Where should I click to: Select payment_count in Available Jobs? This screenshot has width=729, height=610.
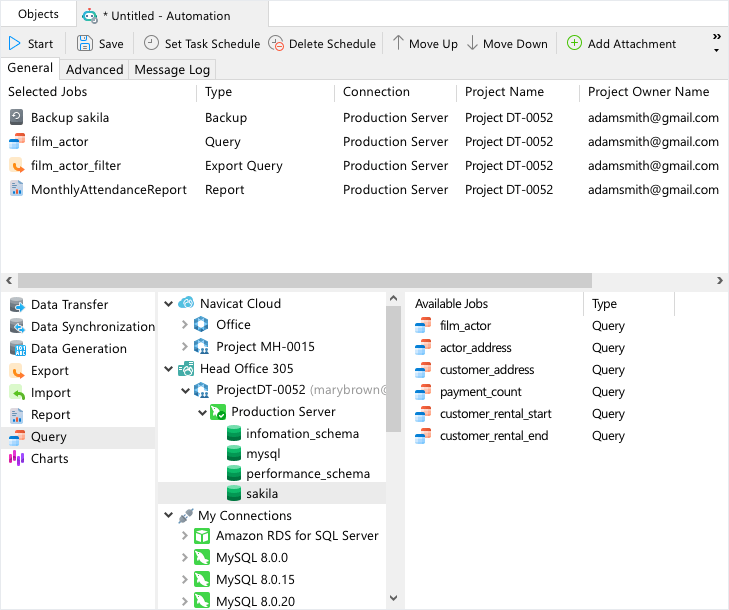click(x=480, y=392)
